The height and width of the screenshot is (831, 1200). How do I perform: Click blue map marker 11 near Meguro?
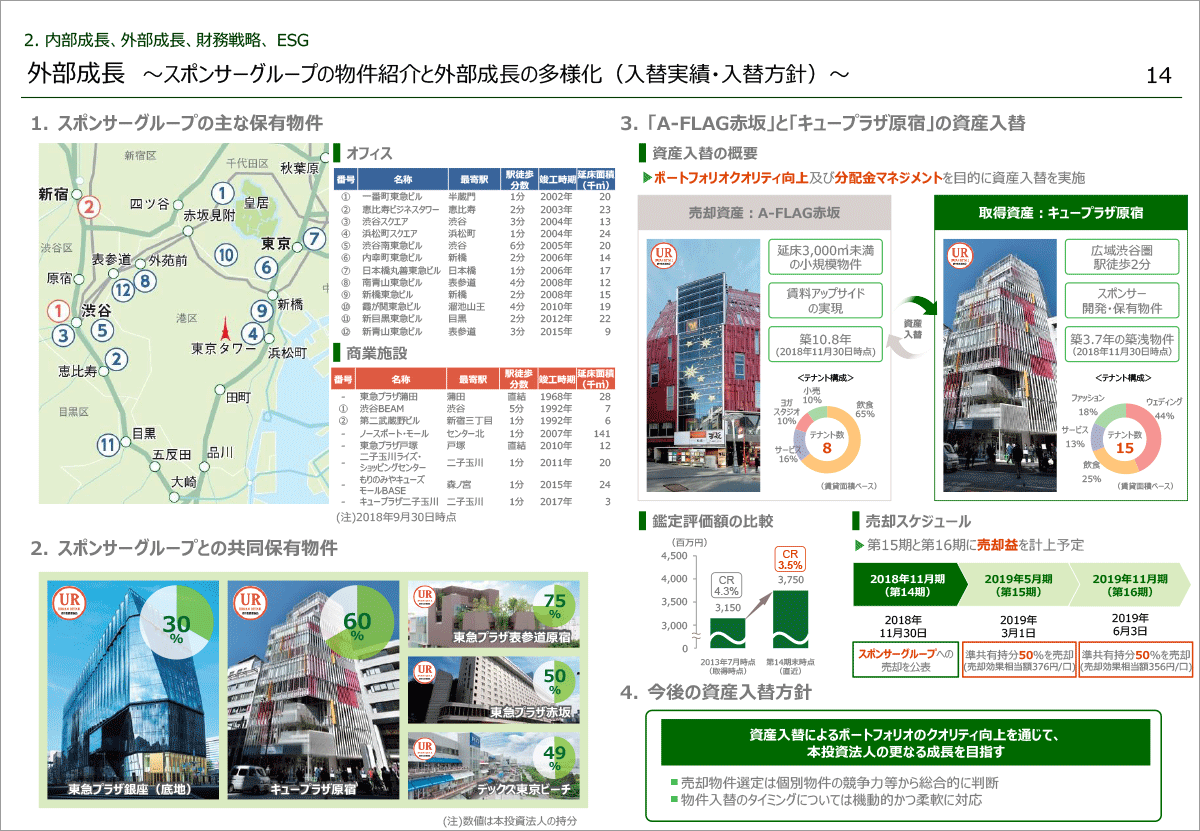(x=108, y=445)
